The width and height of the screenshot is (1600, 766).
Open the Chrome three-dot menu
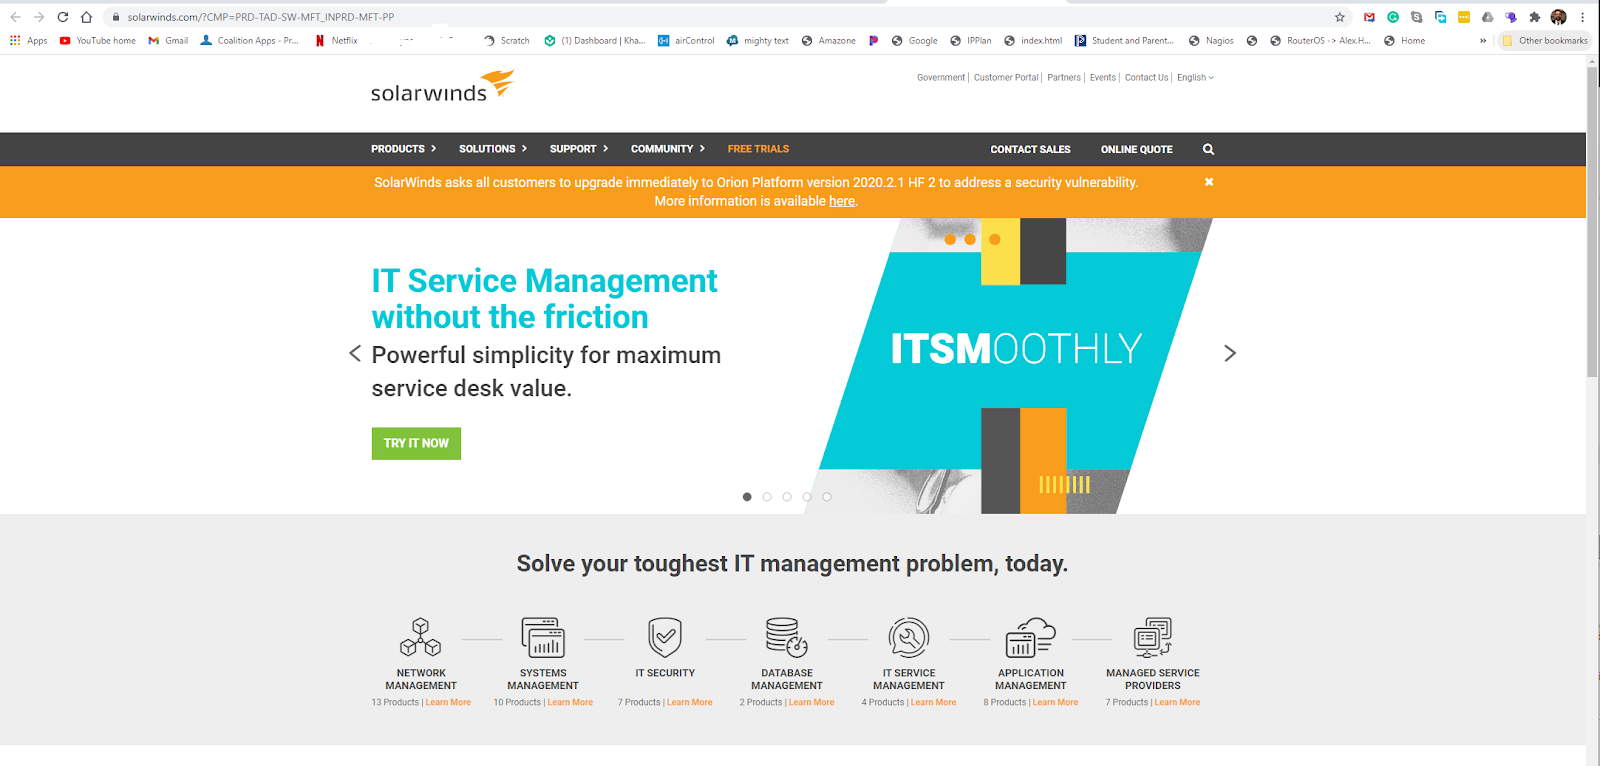coord(1583,17)
